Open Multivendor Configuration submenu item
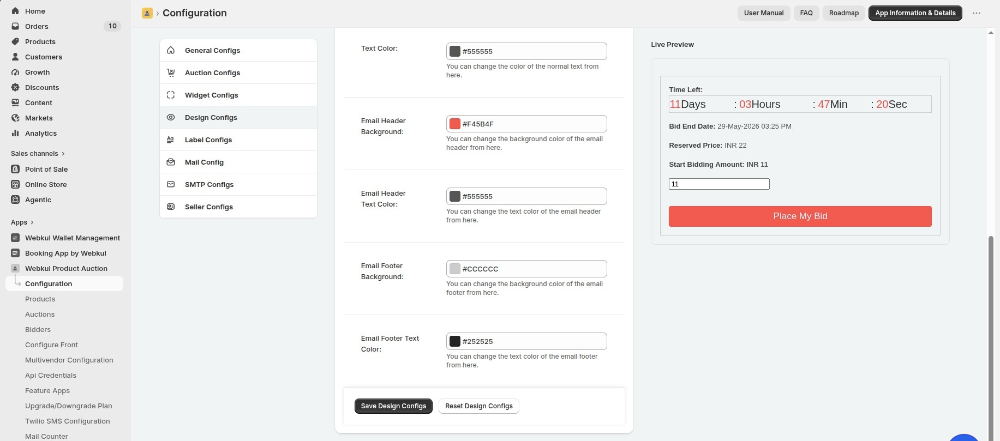 pos(70,360)
